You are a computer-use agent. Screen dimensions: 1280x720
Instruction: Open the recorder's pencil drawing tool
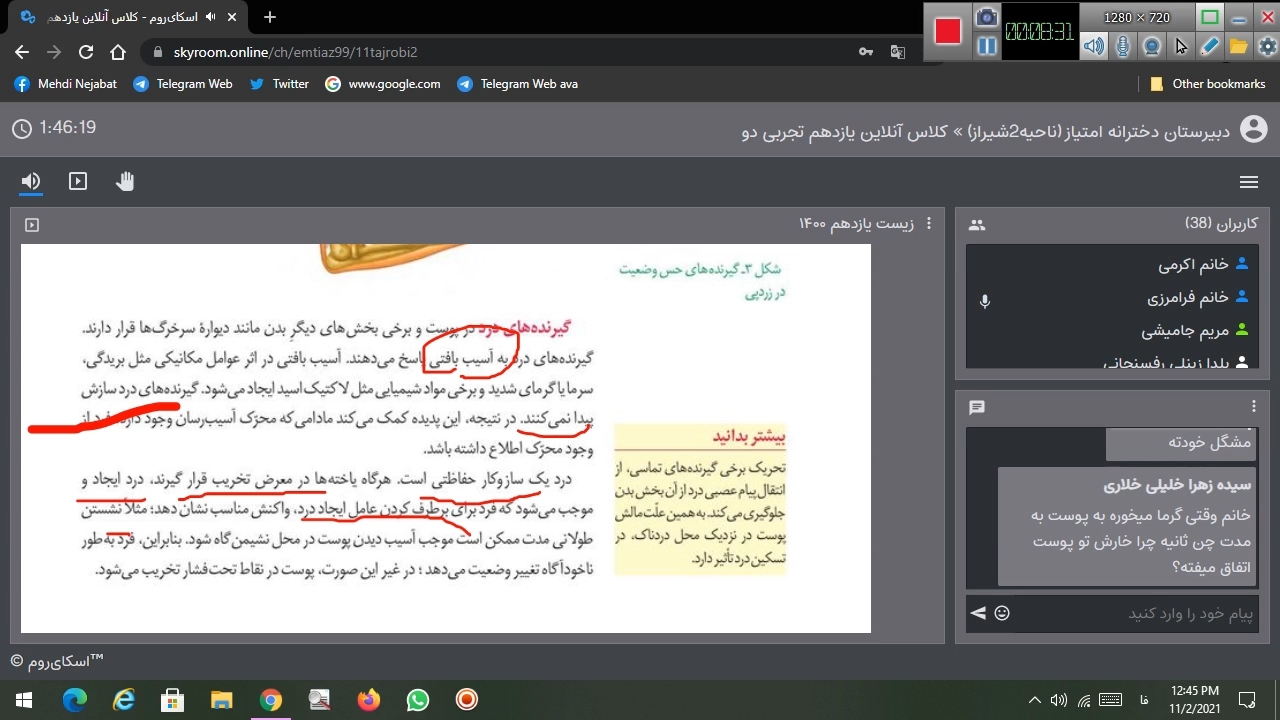(1210, 46)
